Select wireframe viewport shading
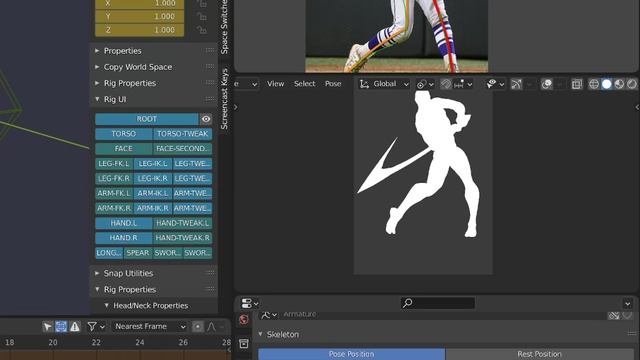This screenshot has width=640, height=360. click(x=594, y=84)
